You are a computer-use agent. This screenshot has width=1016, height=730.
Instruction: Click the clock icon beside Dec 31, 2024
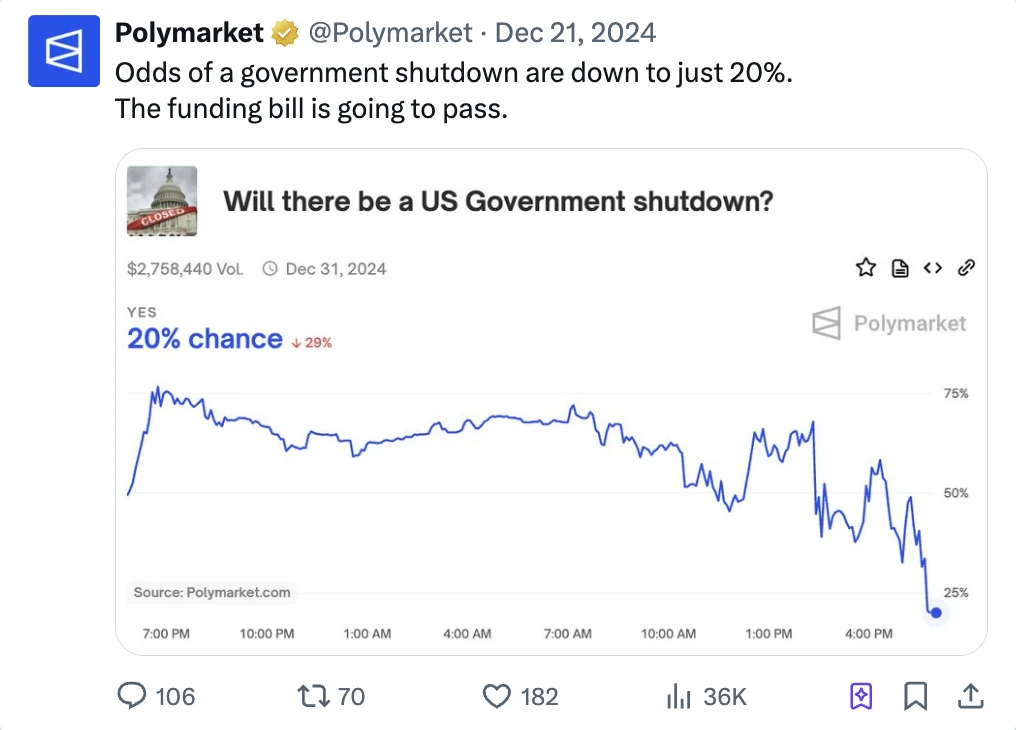click(270, 269)
